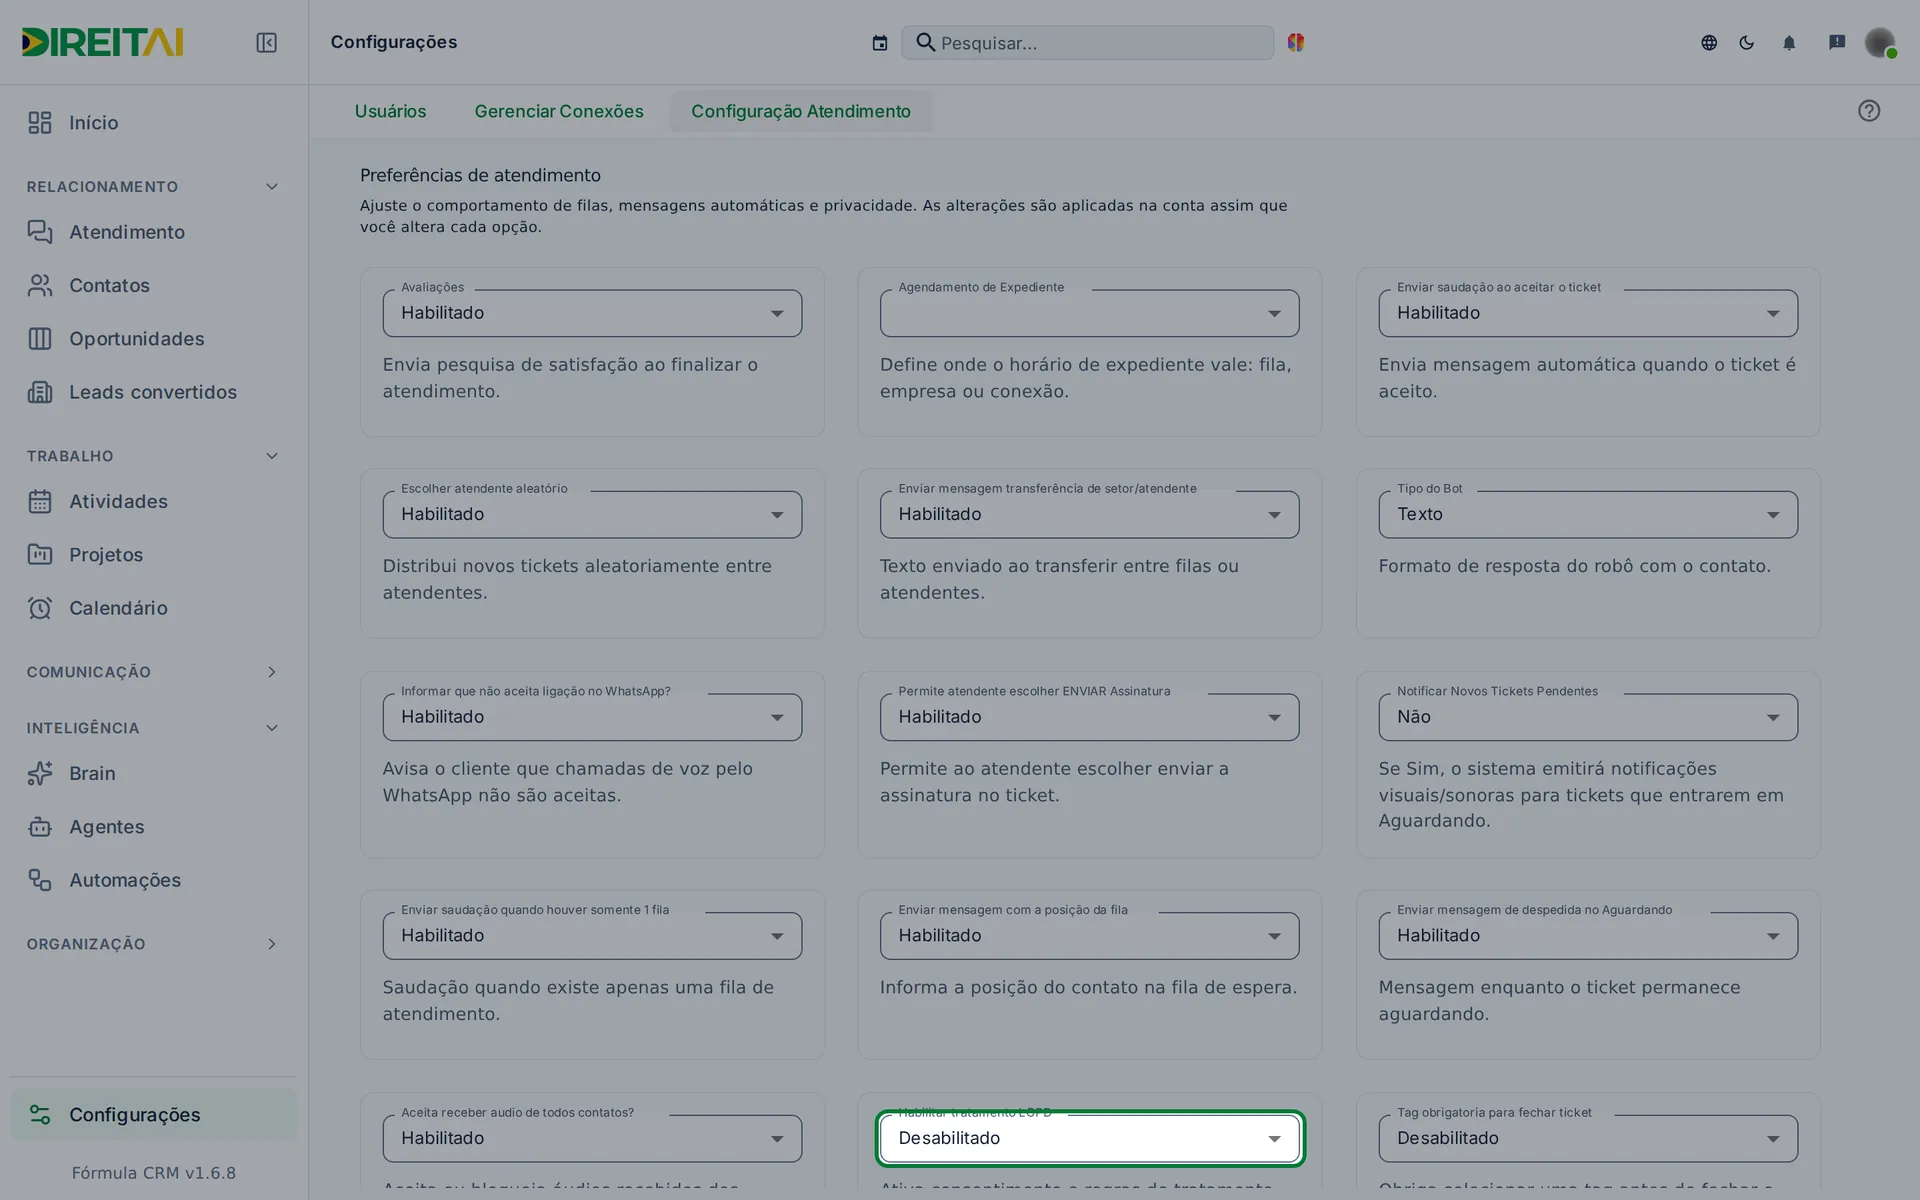Expand the COMUNICAÇÃO section
Screen dimensions: 1920x1200
[x=153, y=672]
